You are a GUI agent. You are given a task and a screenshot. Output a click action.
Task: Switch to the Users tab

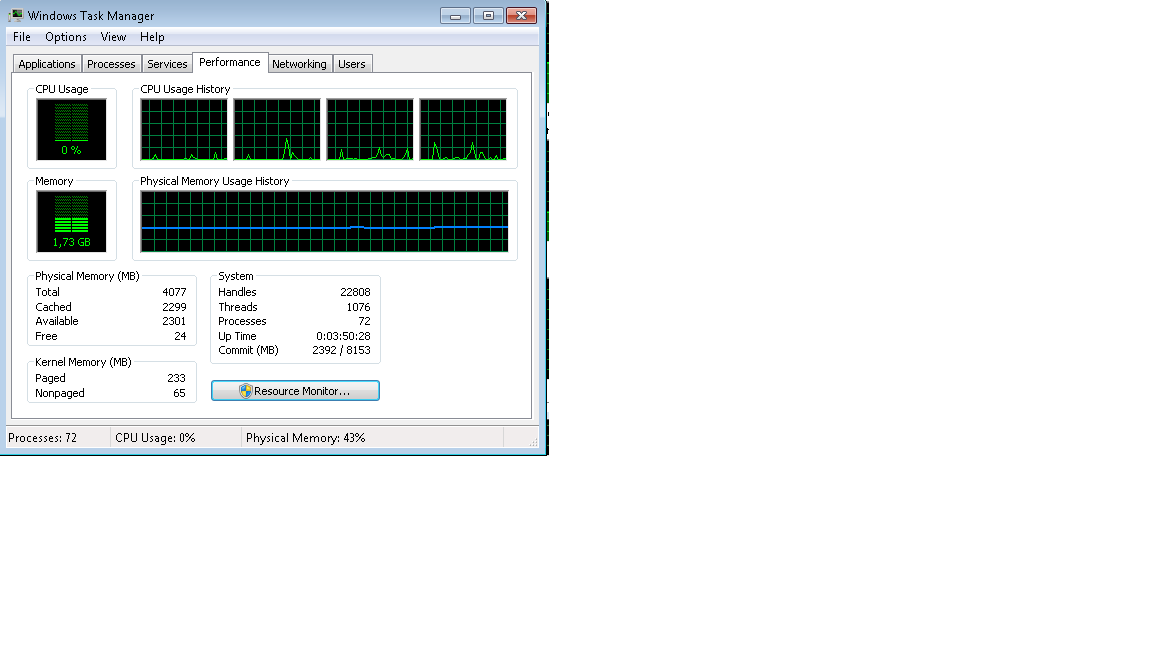[x=352, y=64]
